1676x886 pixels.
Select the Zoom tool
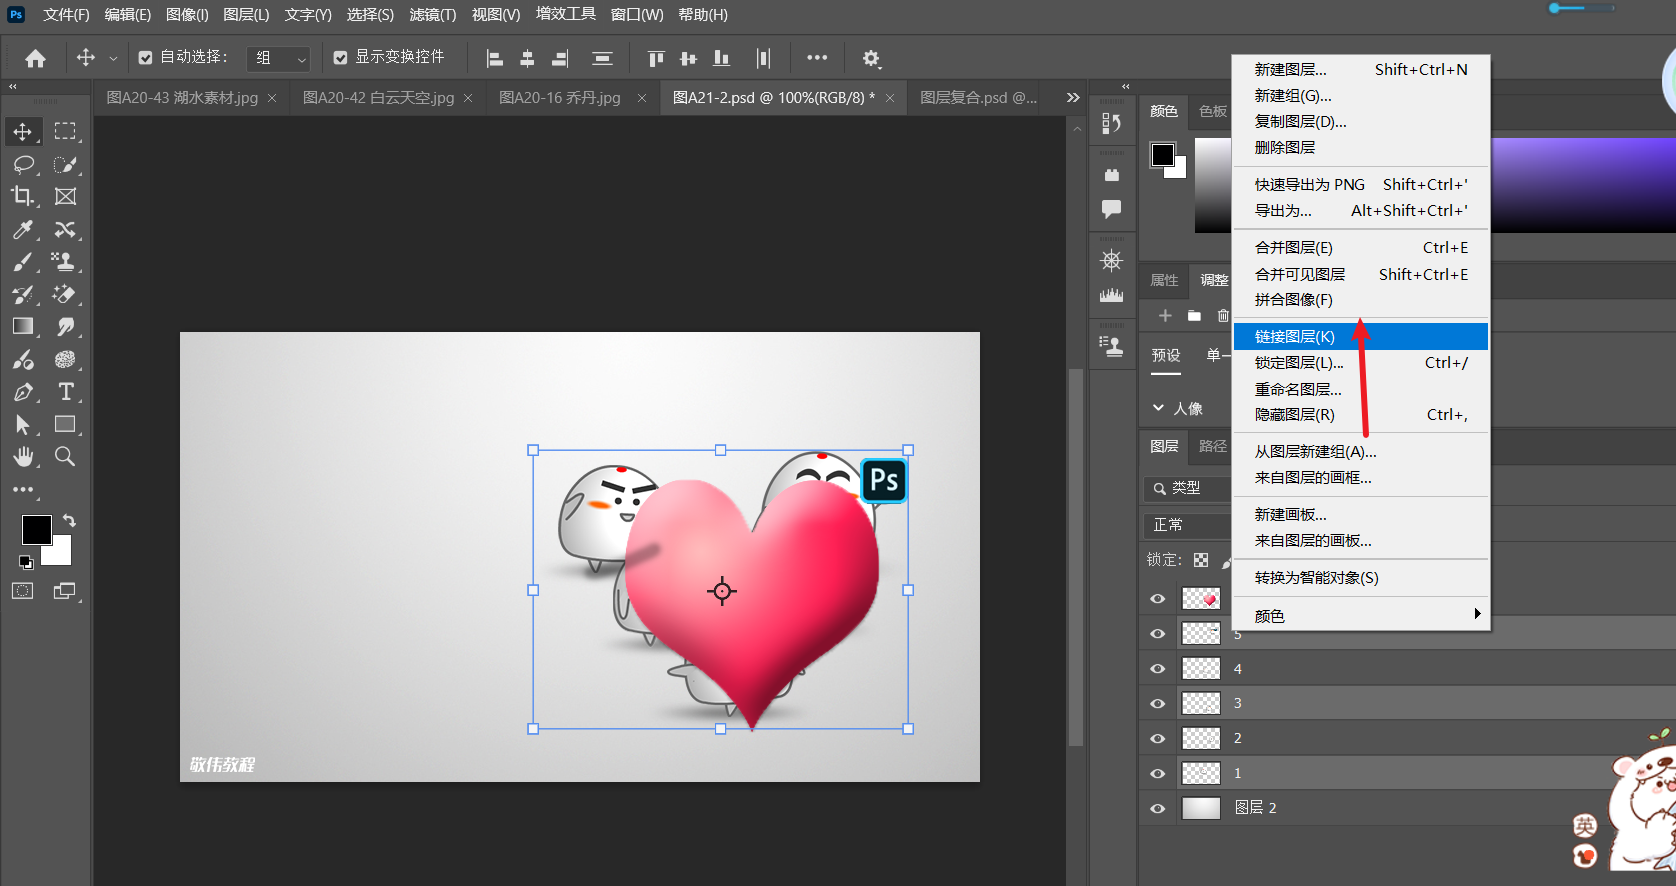pos(65,457)
